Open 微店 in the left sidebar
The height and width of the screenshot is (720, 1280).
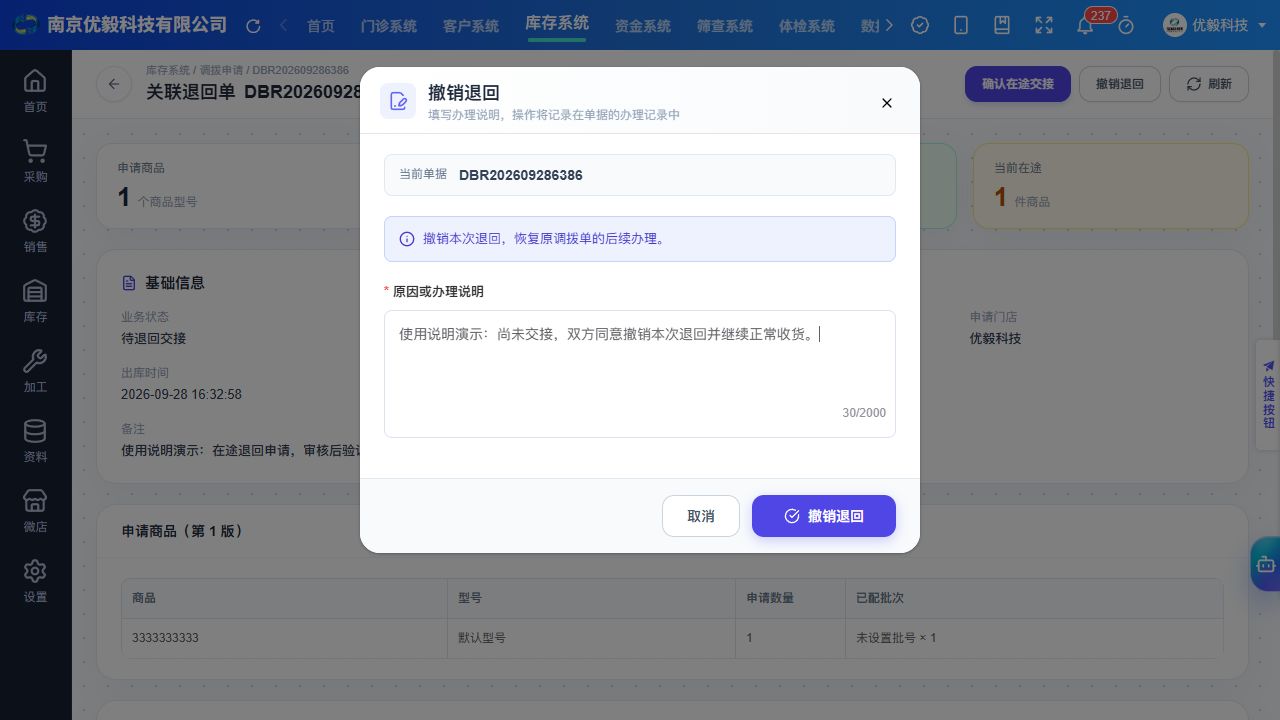[x=35, y=511]
